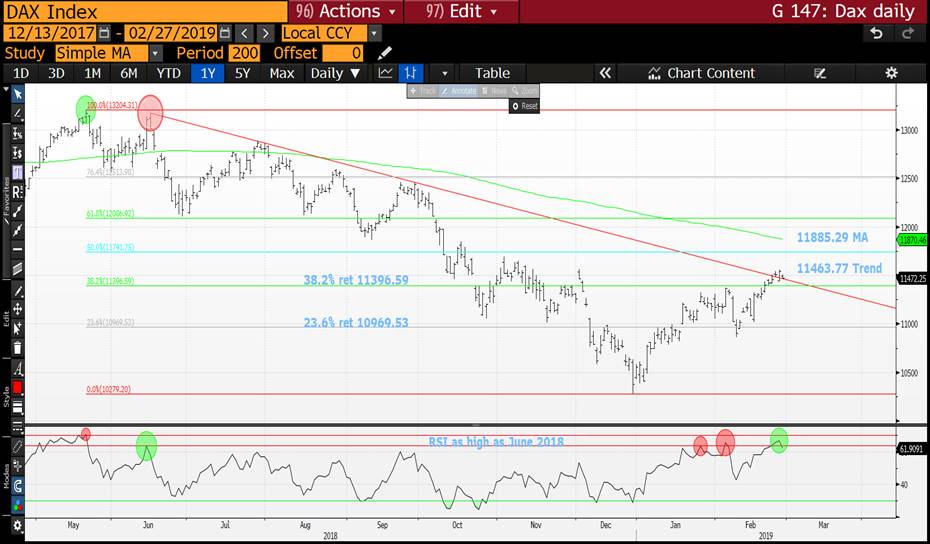Open the Chart Content panel
The width and height of the screenshot is (930, 544).
click(x=702, y=73)
